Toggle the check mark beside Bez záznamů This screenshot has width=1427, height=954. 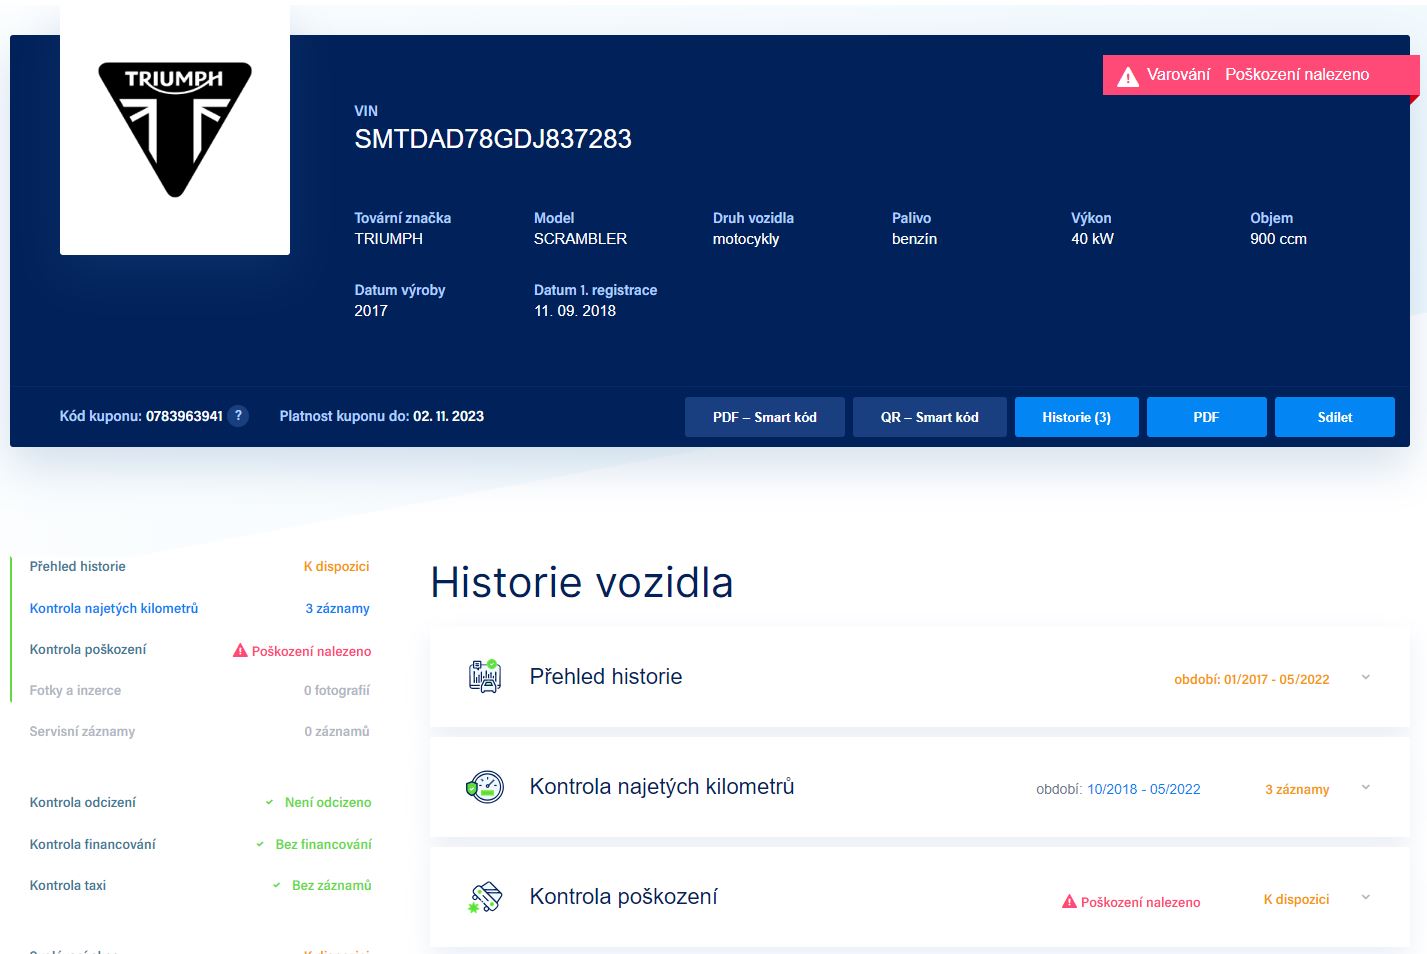pyautogui.click(x=277, y=885)
